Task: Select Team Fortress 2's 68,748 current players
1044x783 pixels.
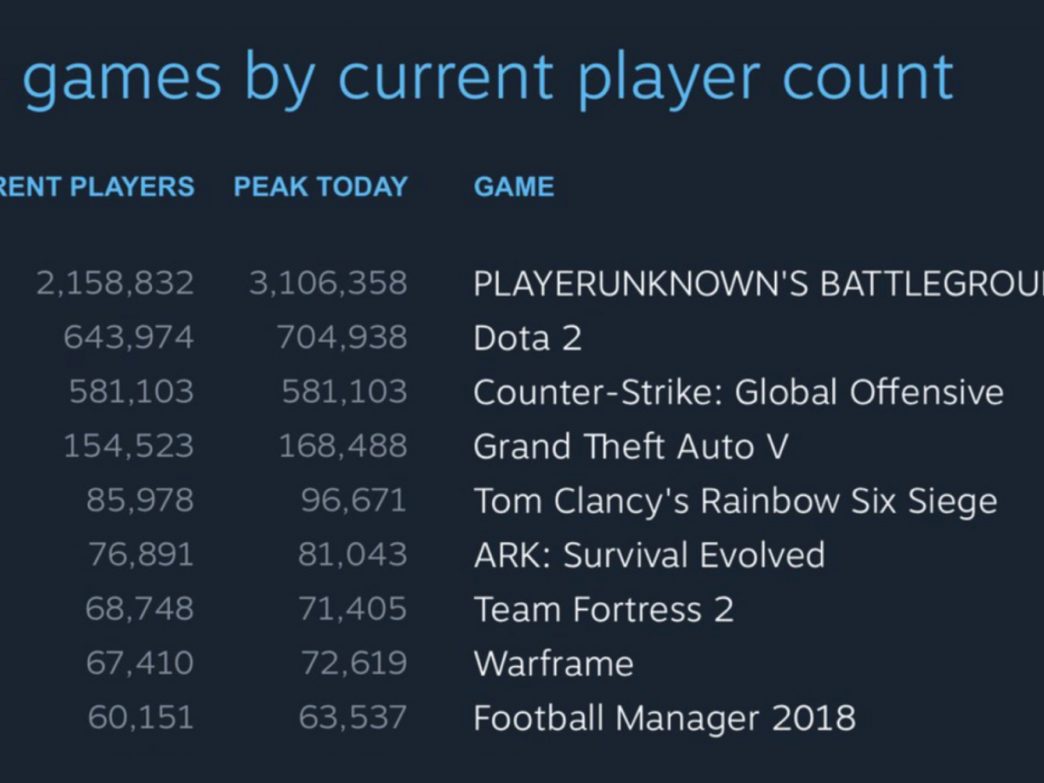Action: (x=139, y=609)
